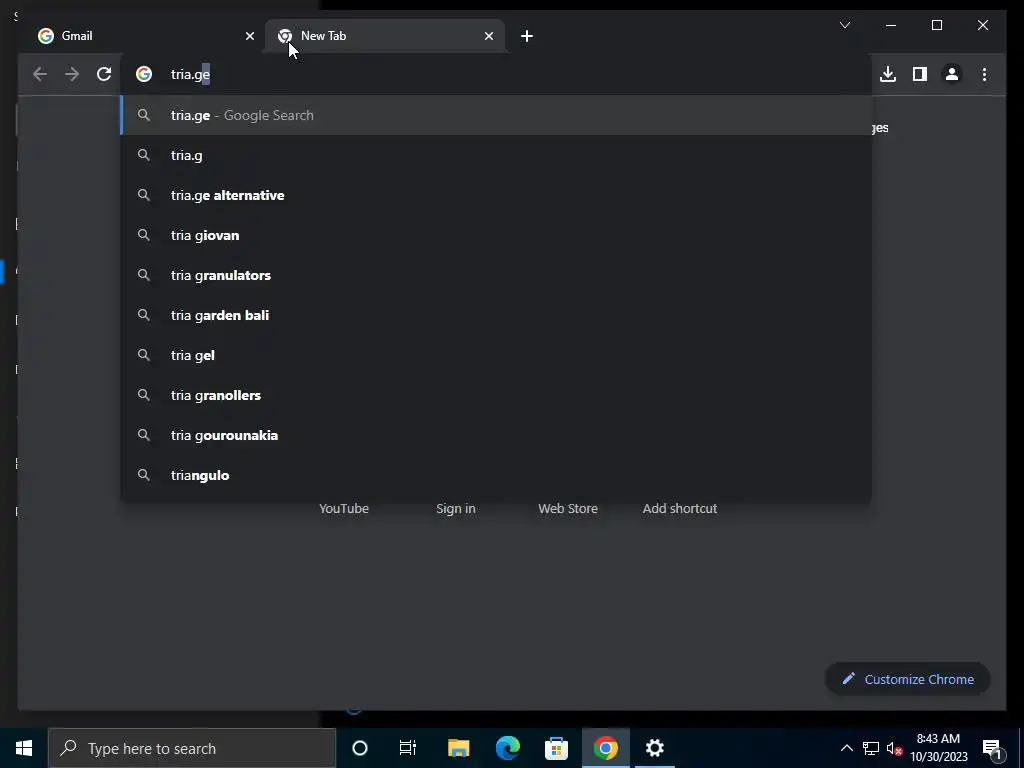Viewport: 1024px width, 768px height.
Task: Open Microsoft Store from the taskbar
Action: tap(556, 748)
